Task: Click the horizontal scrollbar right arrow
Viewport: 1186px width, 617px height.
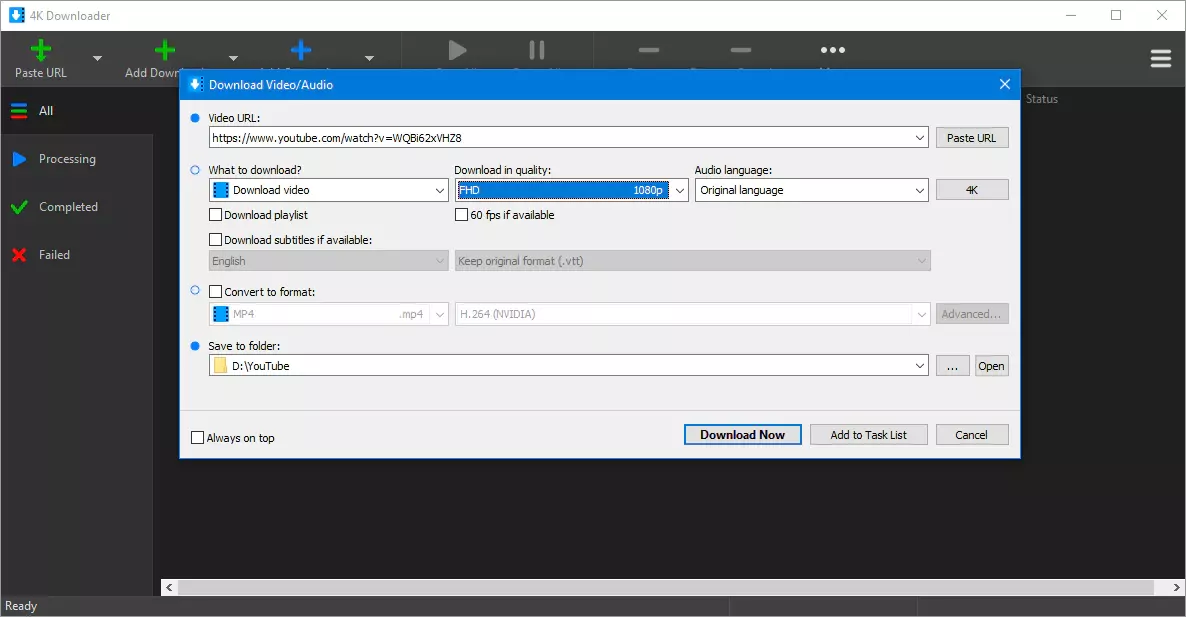Action: pyautogui.click(x=1176, y=587)
